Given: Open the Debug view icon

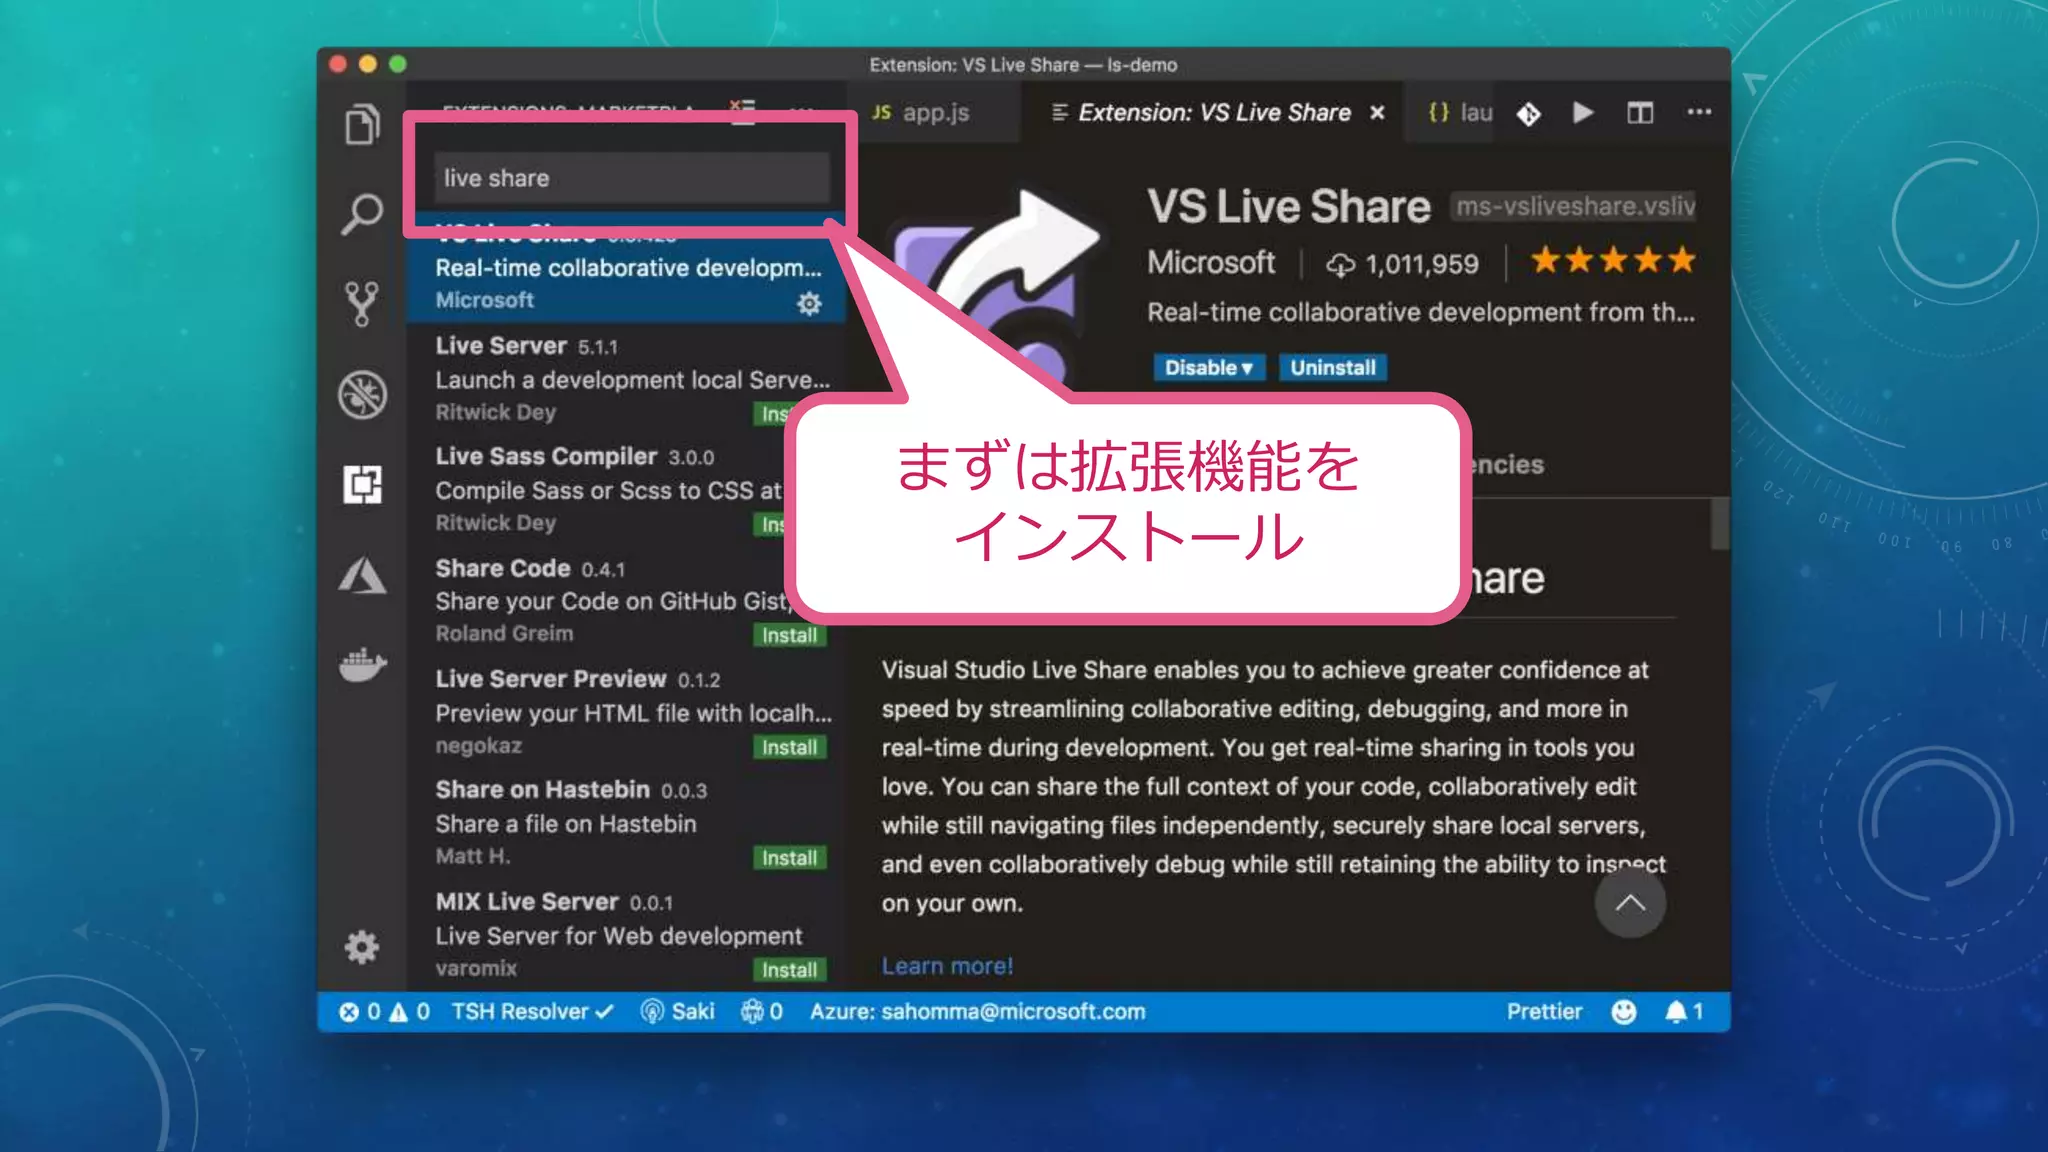Looking at the screenshot, I should tap(362, 394).
